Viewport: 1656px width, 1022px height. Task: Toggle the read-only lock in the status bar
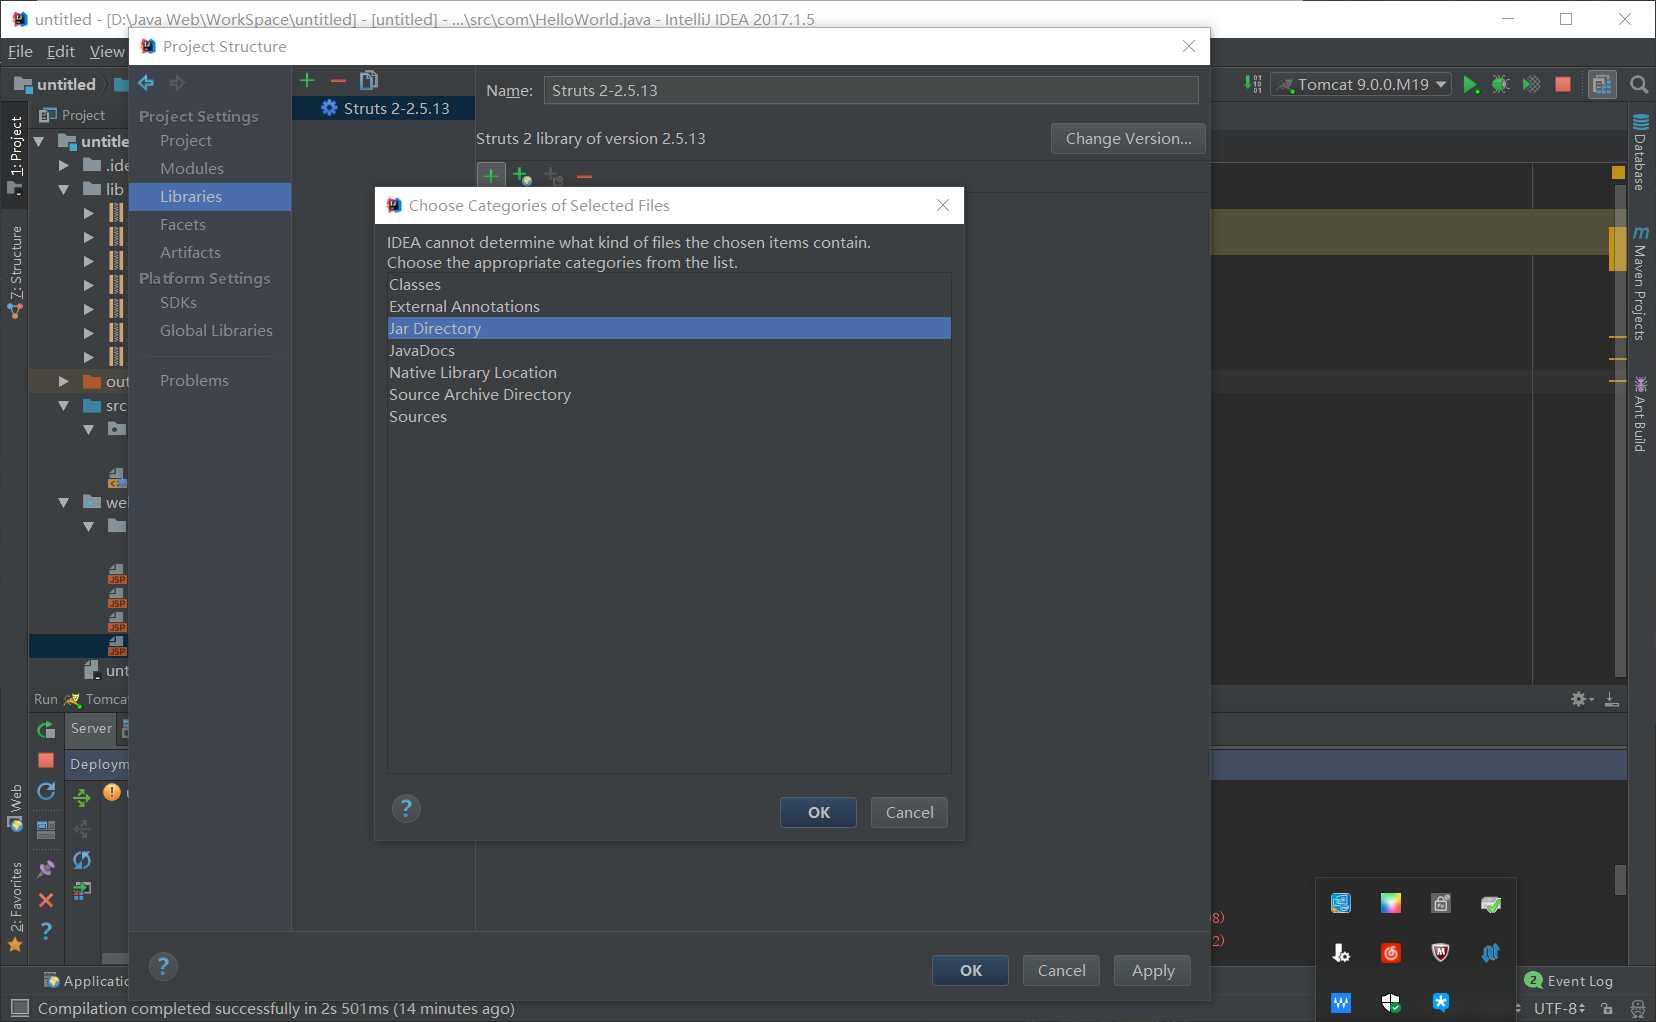(x=1606, y=1008)
